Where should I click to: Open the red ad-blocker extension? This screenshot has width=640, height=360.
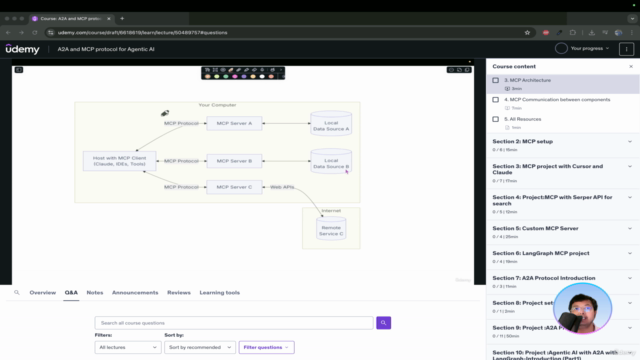pos(546,33)
